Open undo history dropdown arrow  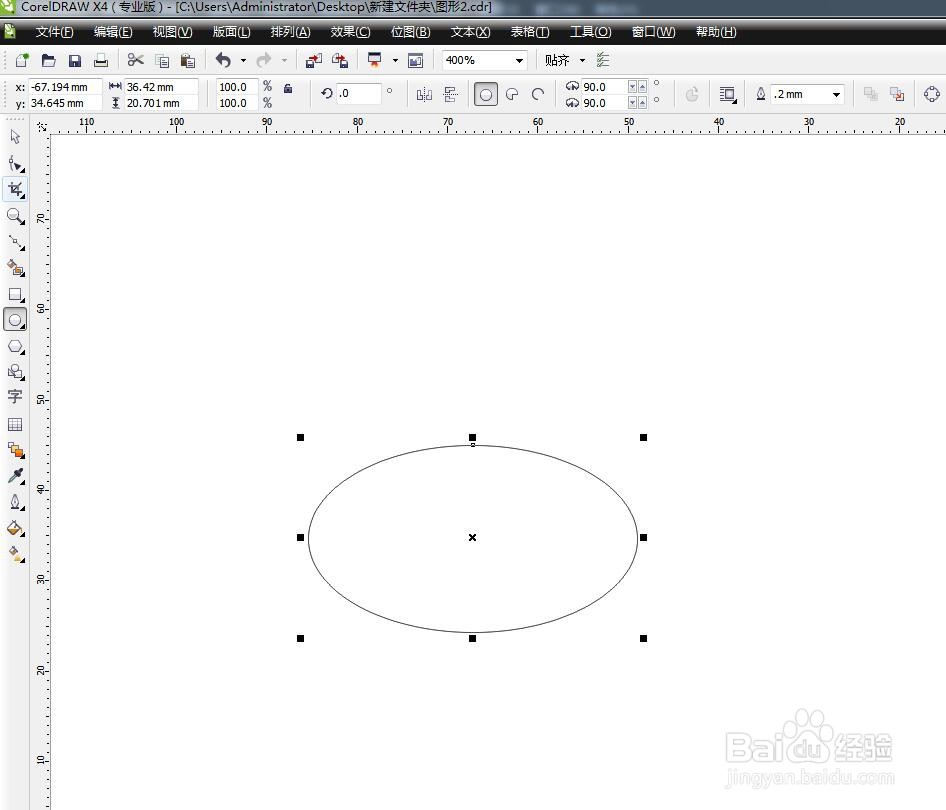pos(243,60)
